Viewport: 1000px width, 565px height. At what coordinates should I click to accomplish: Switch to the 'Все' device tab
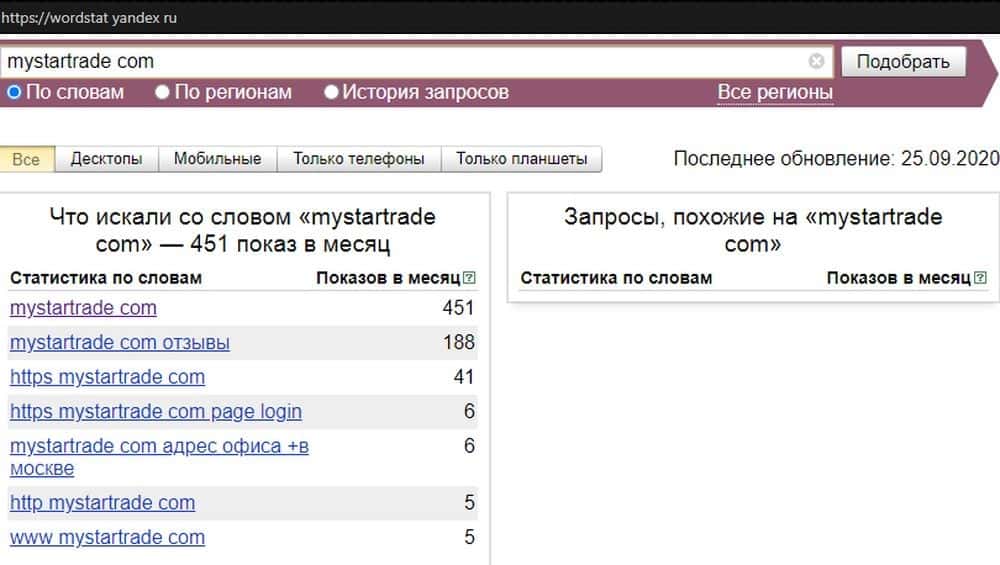point(27,159)
